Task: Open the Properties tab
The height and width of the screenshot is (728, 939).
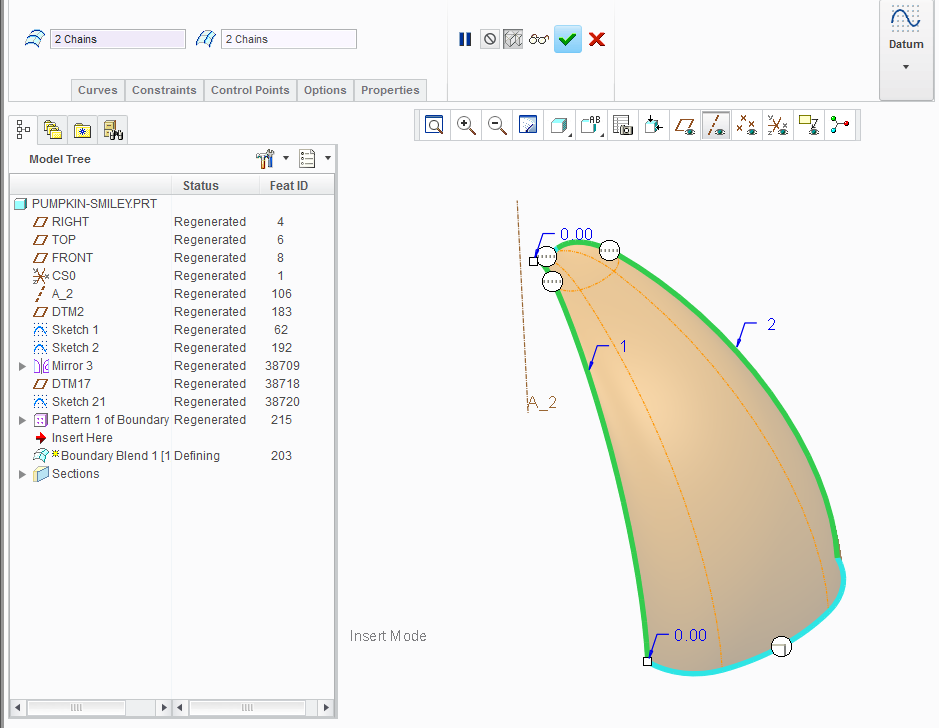Action: pyautogui.click(x=390, y=90)
